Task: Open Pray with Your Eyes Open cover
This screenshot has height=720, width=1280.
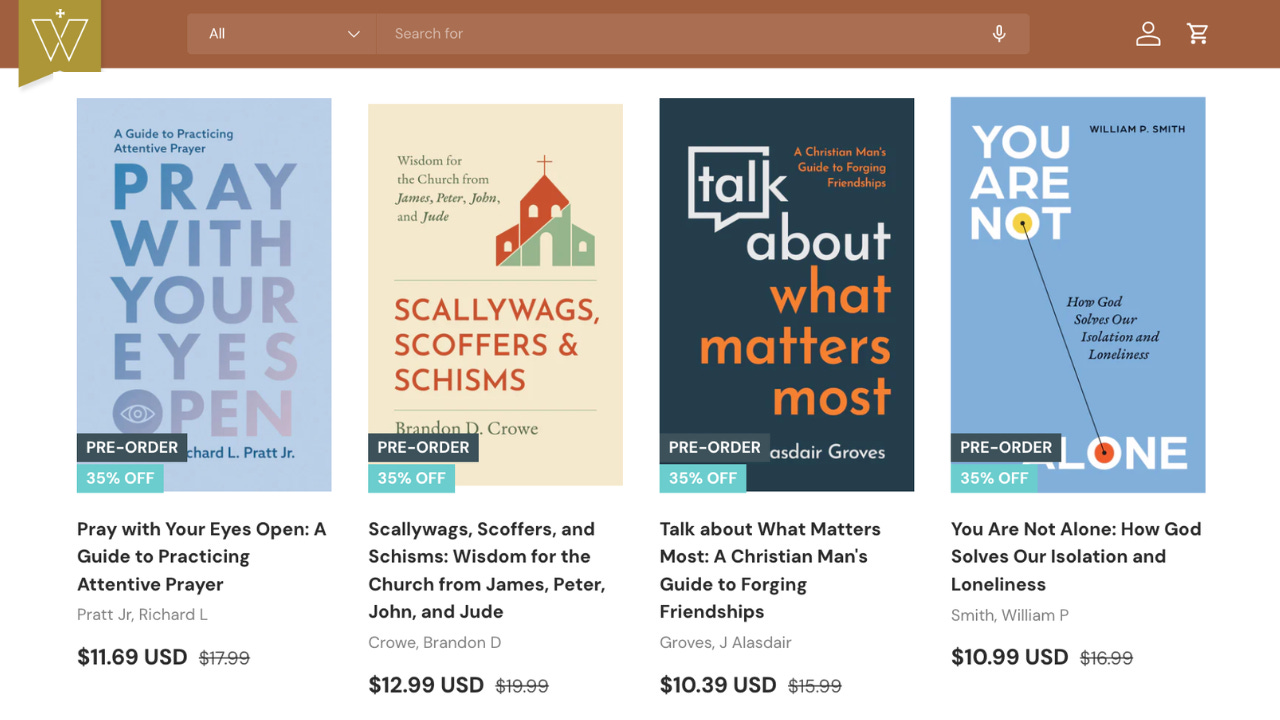Action: (x=204, y=295)
